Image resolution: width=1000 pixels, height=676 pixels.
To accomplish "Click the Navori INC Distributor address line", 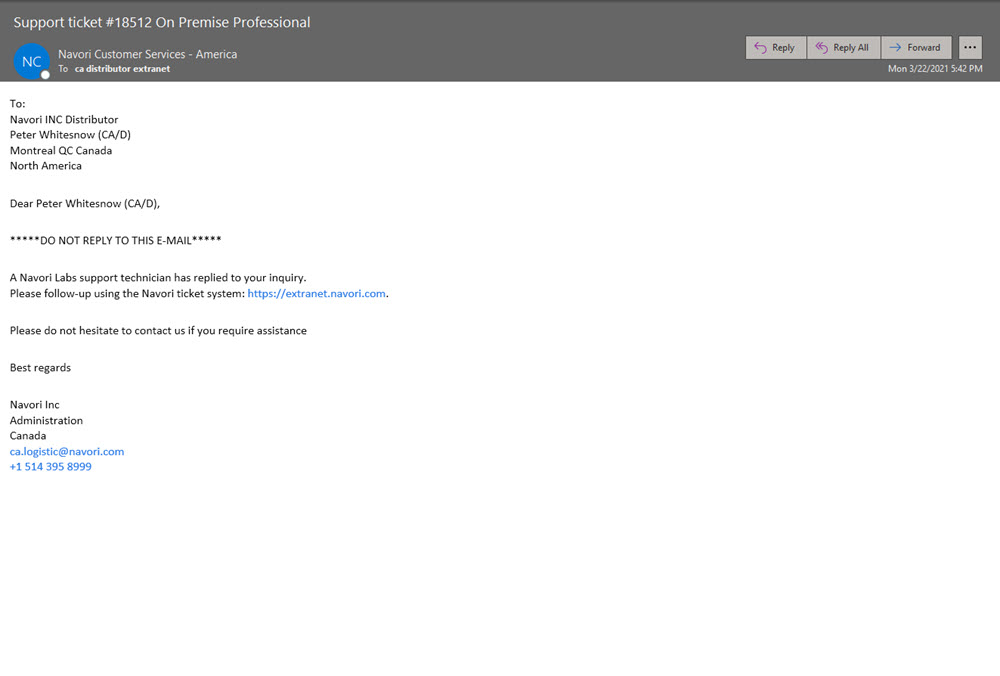I will click(x=64, y=120).
